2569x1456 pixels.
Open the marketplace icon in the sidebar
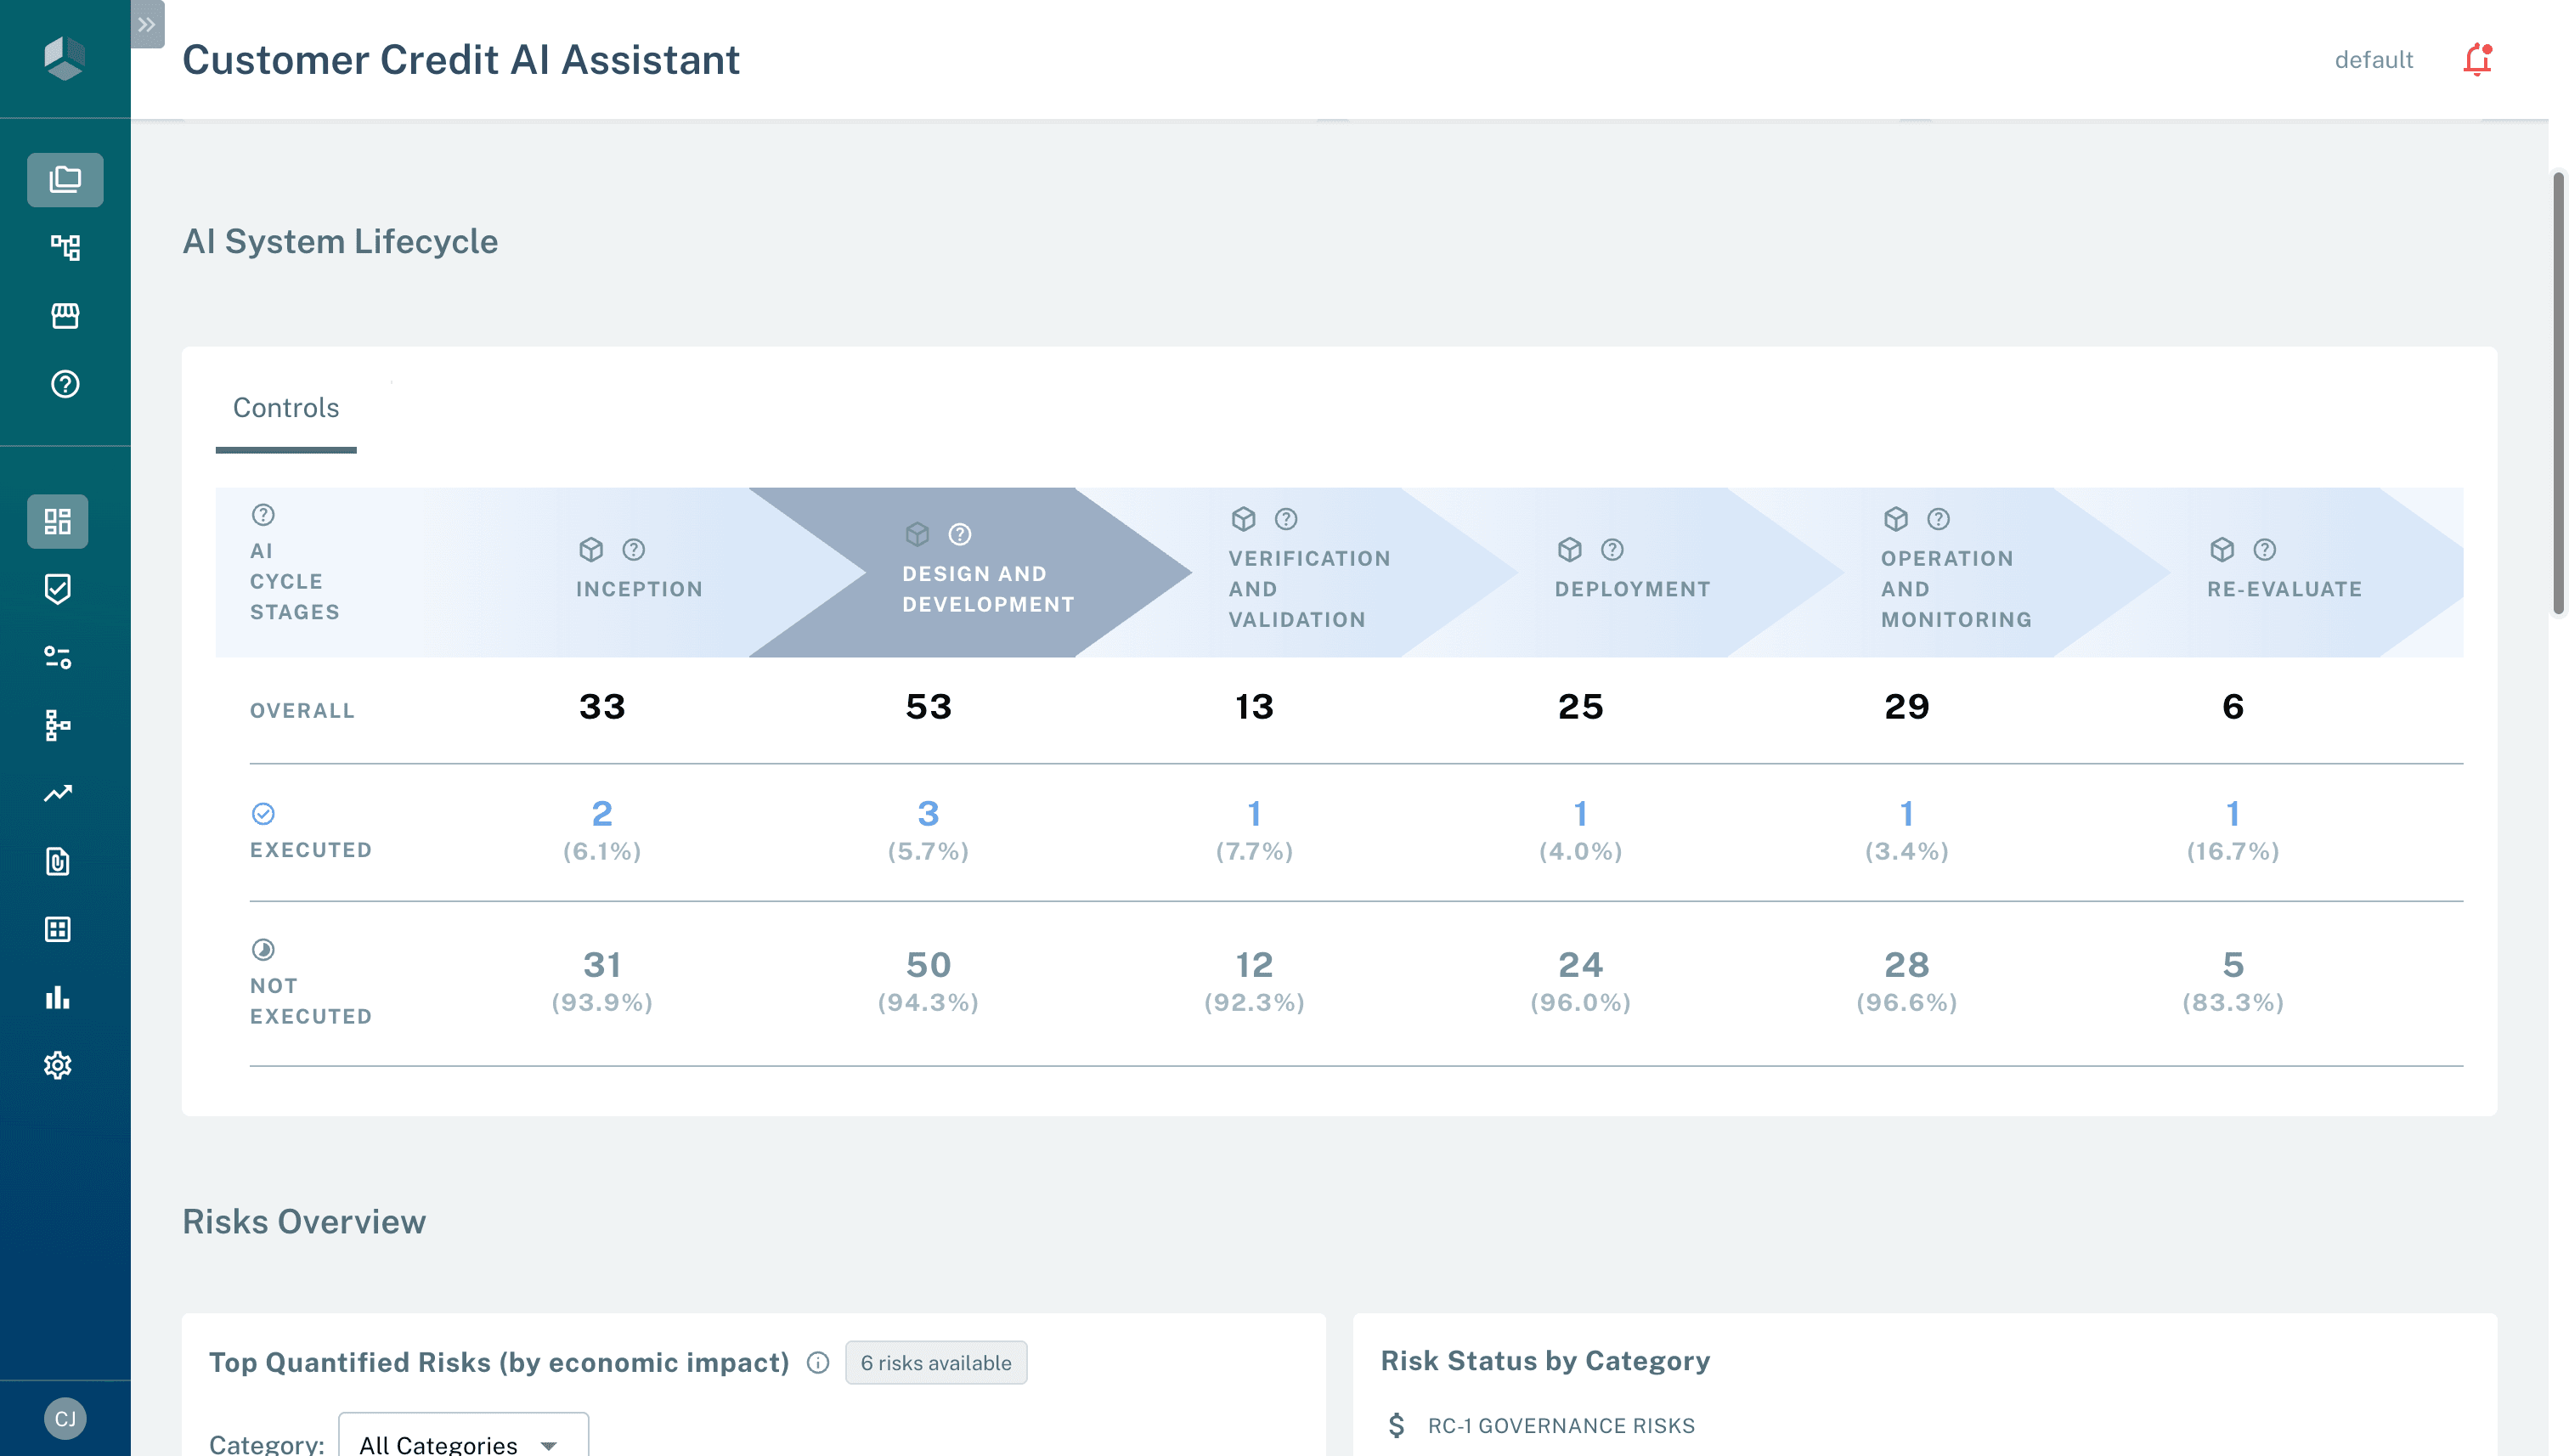[65, 316]
